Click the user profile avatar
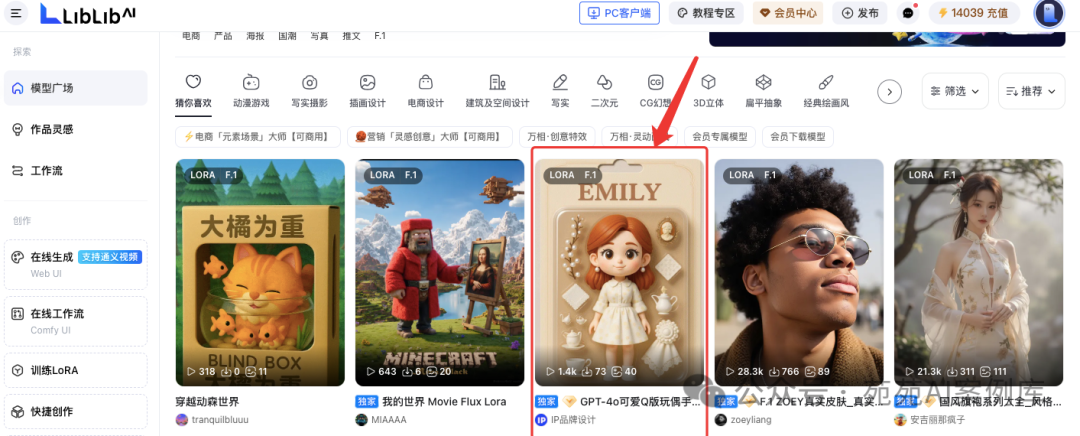The height and width of the screenshot is (436, 1080). coord(1048,13)
